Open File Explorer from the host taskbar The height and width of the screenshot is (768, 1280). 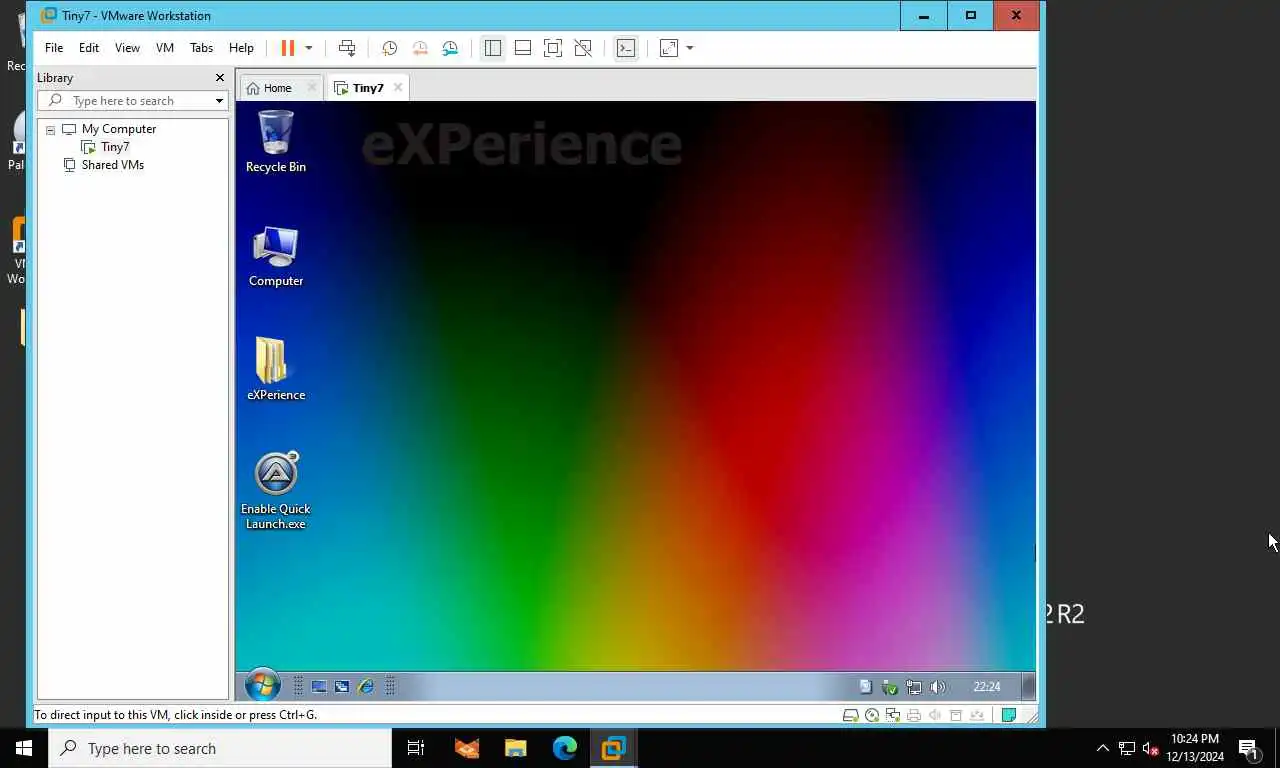(x=516, y=748)
